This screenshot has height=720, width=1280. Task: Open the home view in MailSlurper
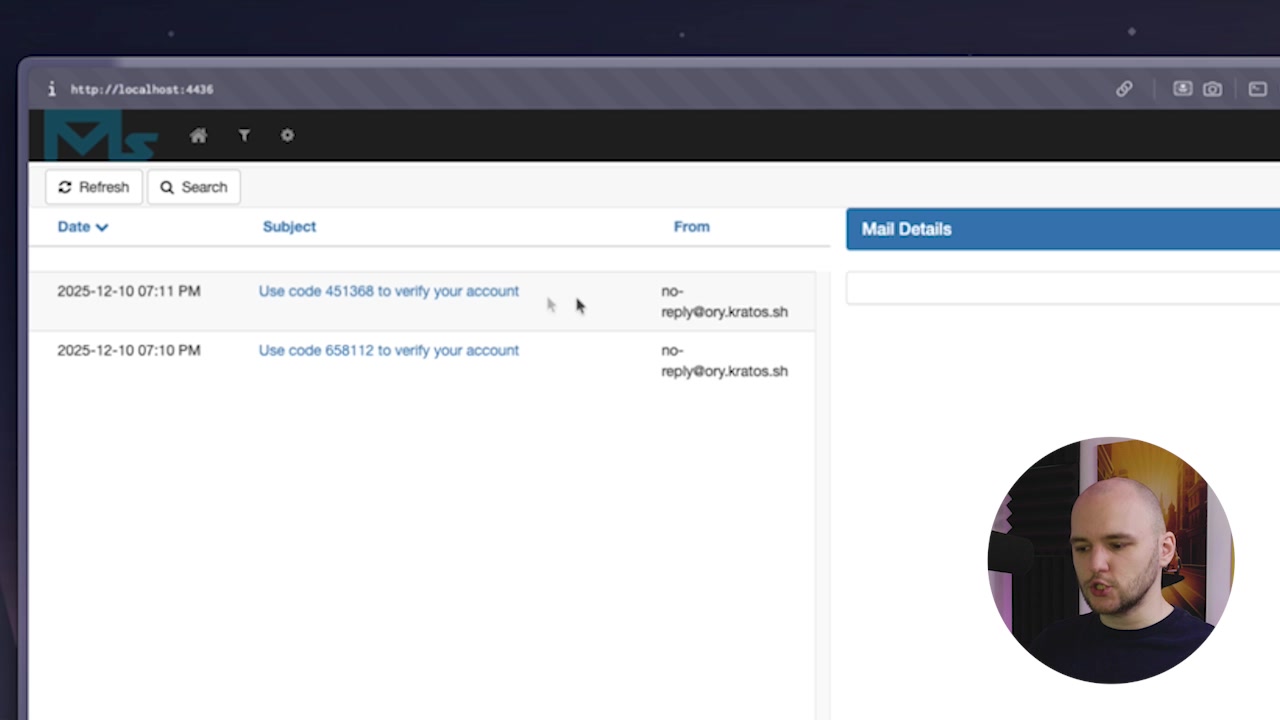[198, 135]
